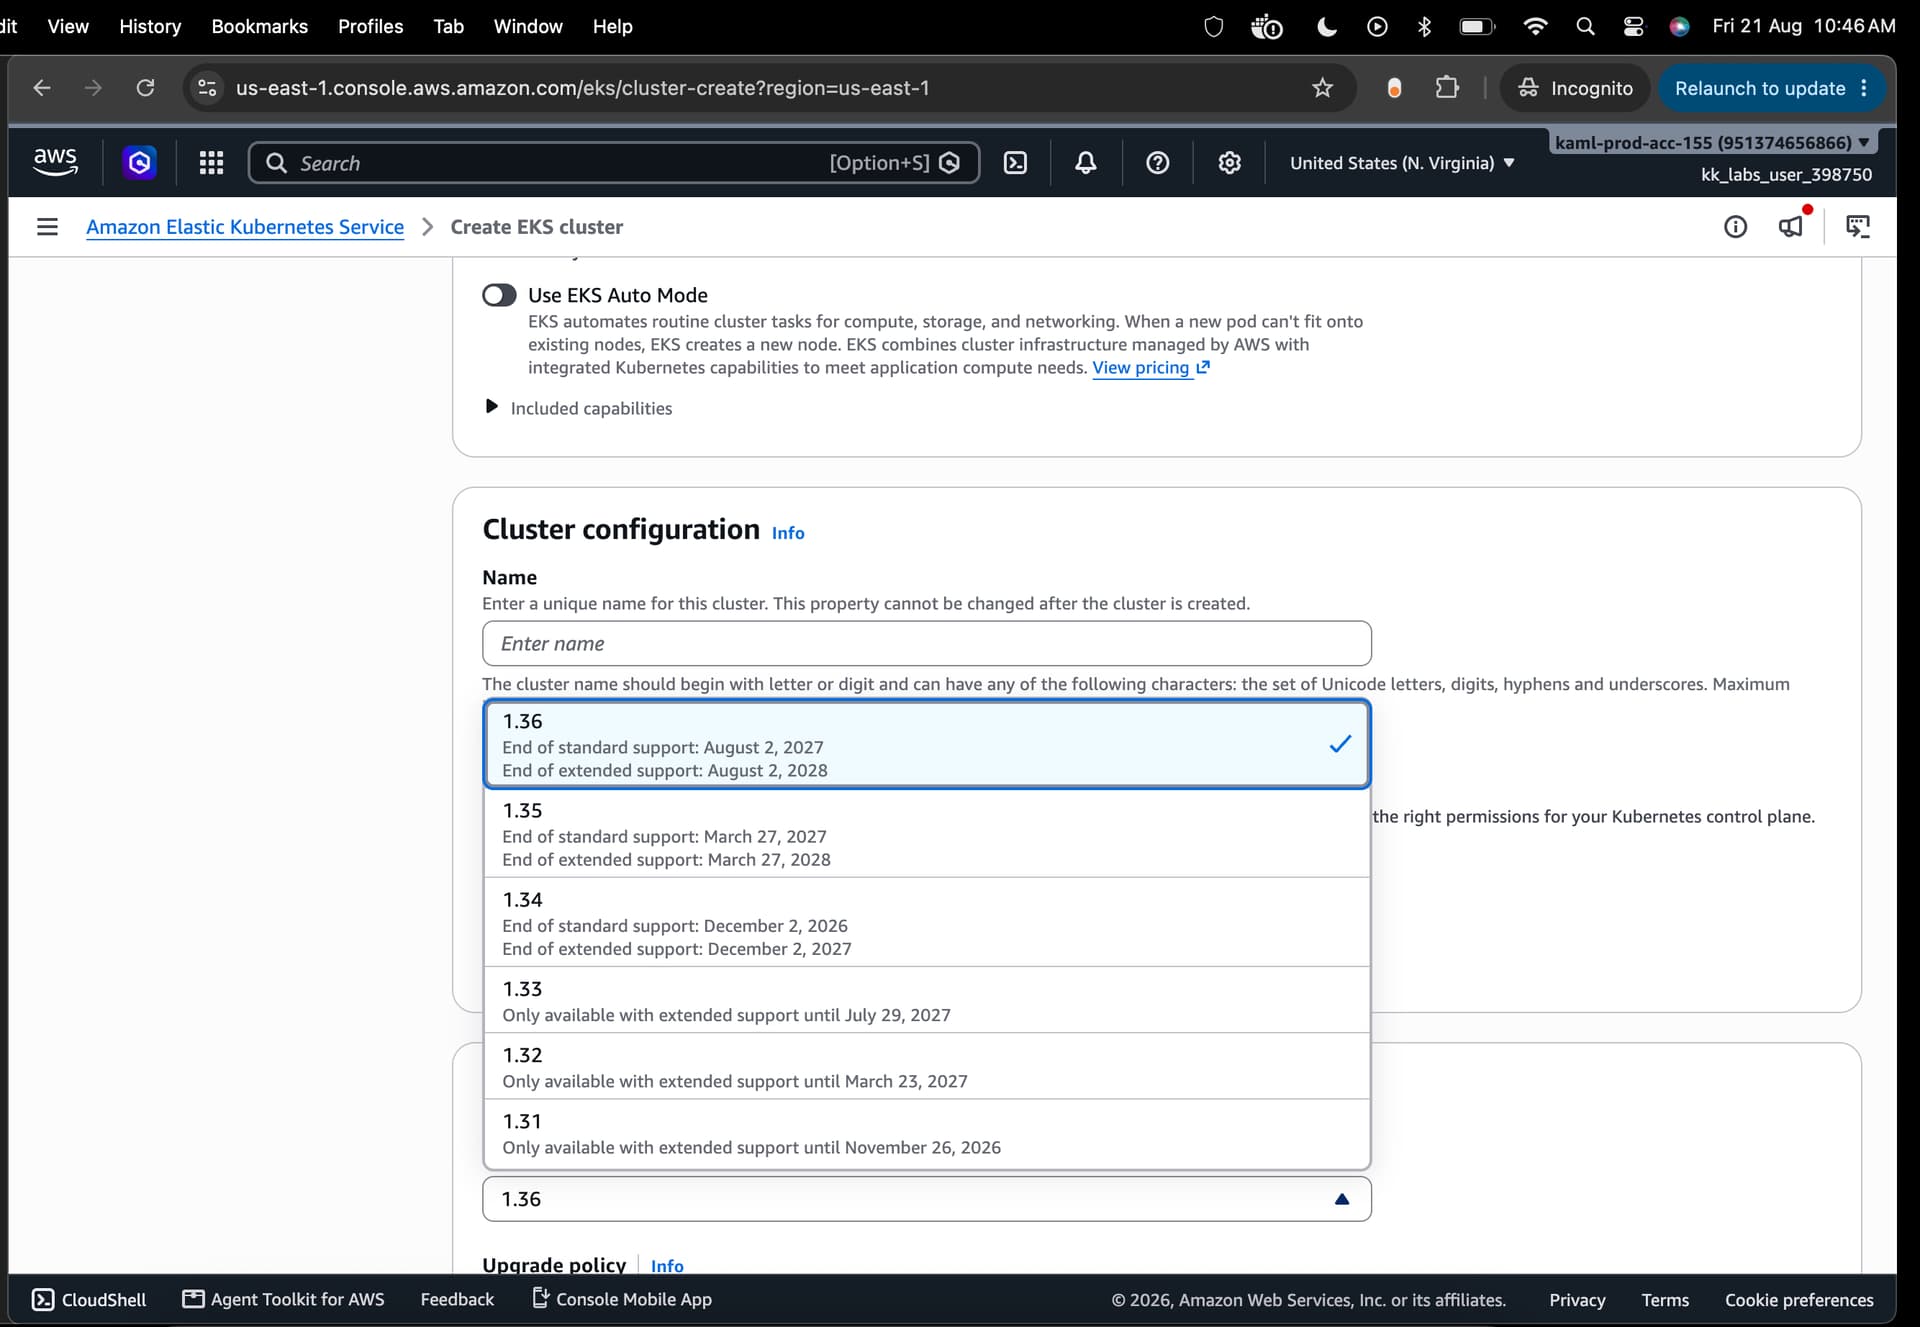
Task: Open the Bookmarks menu
Action: (x=260, y=26)
